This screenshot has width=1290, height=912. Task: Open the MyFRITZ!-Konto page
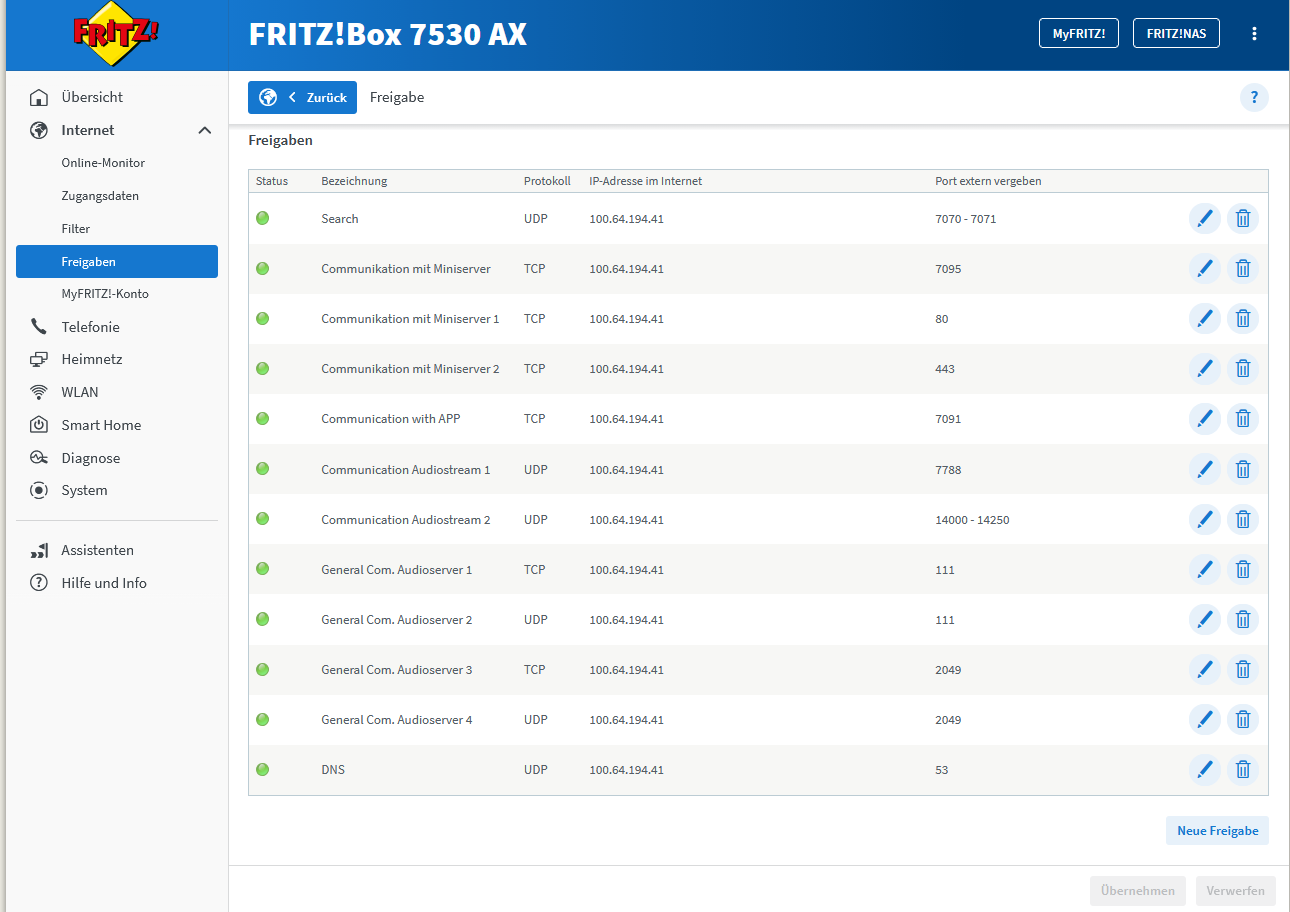point(105,294)
